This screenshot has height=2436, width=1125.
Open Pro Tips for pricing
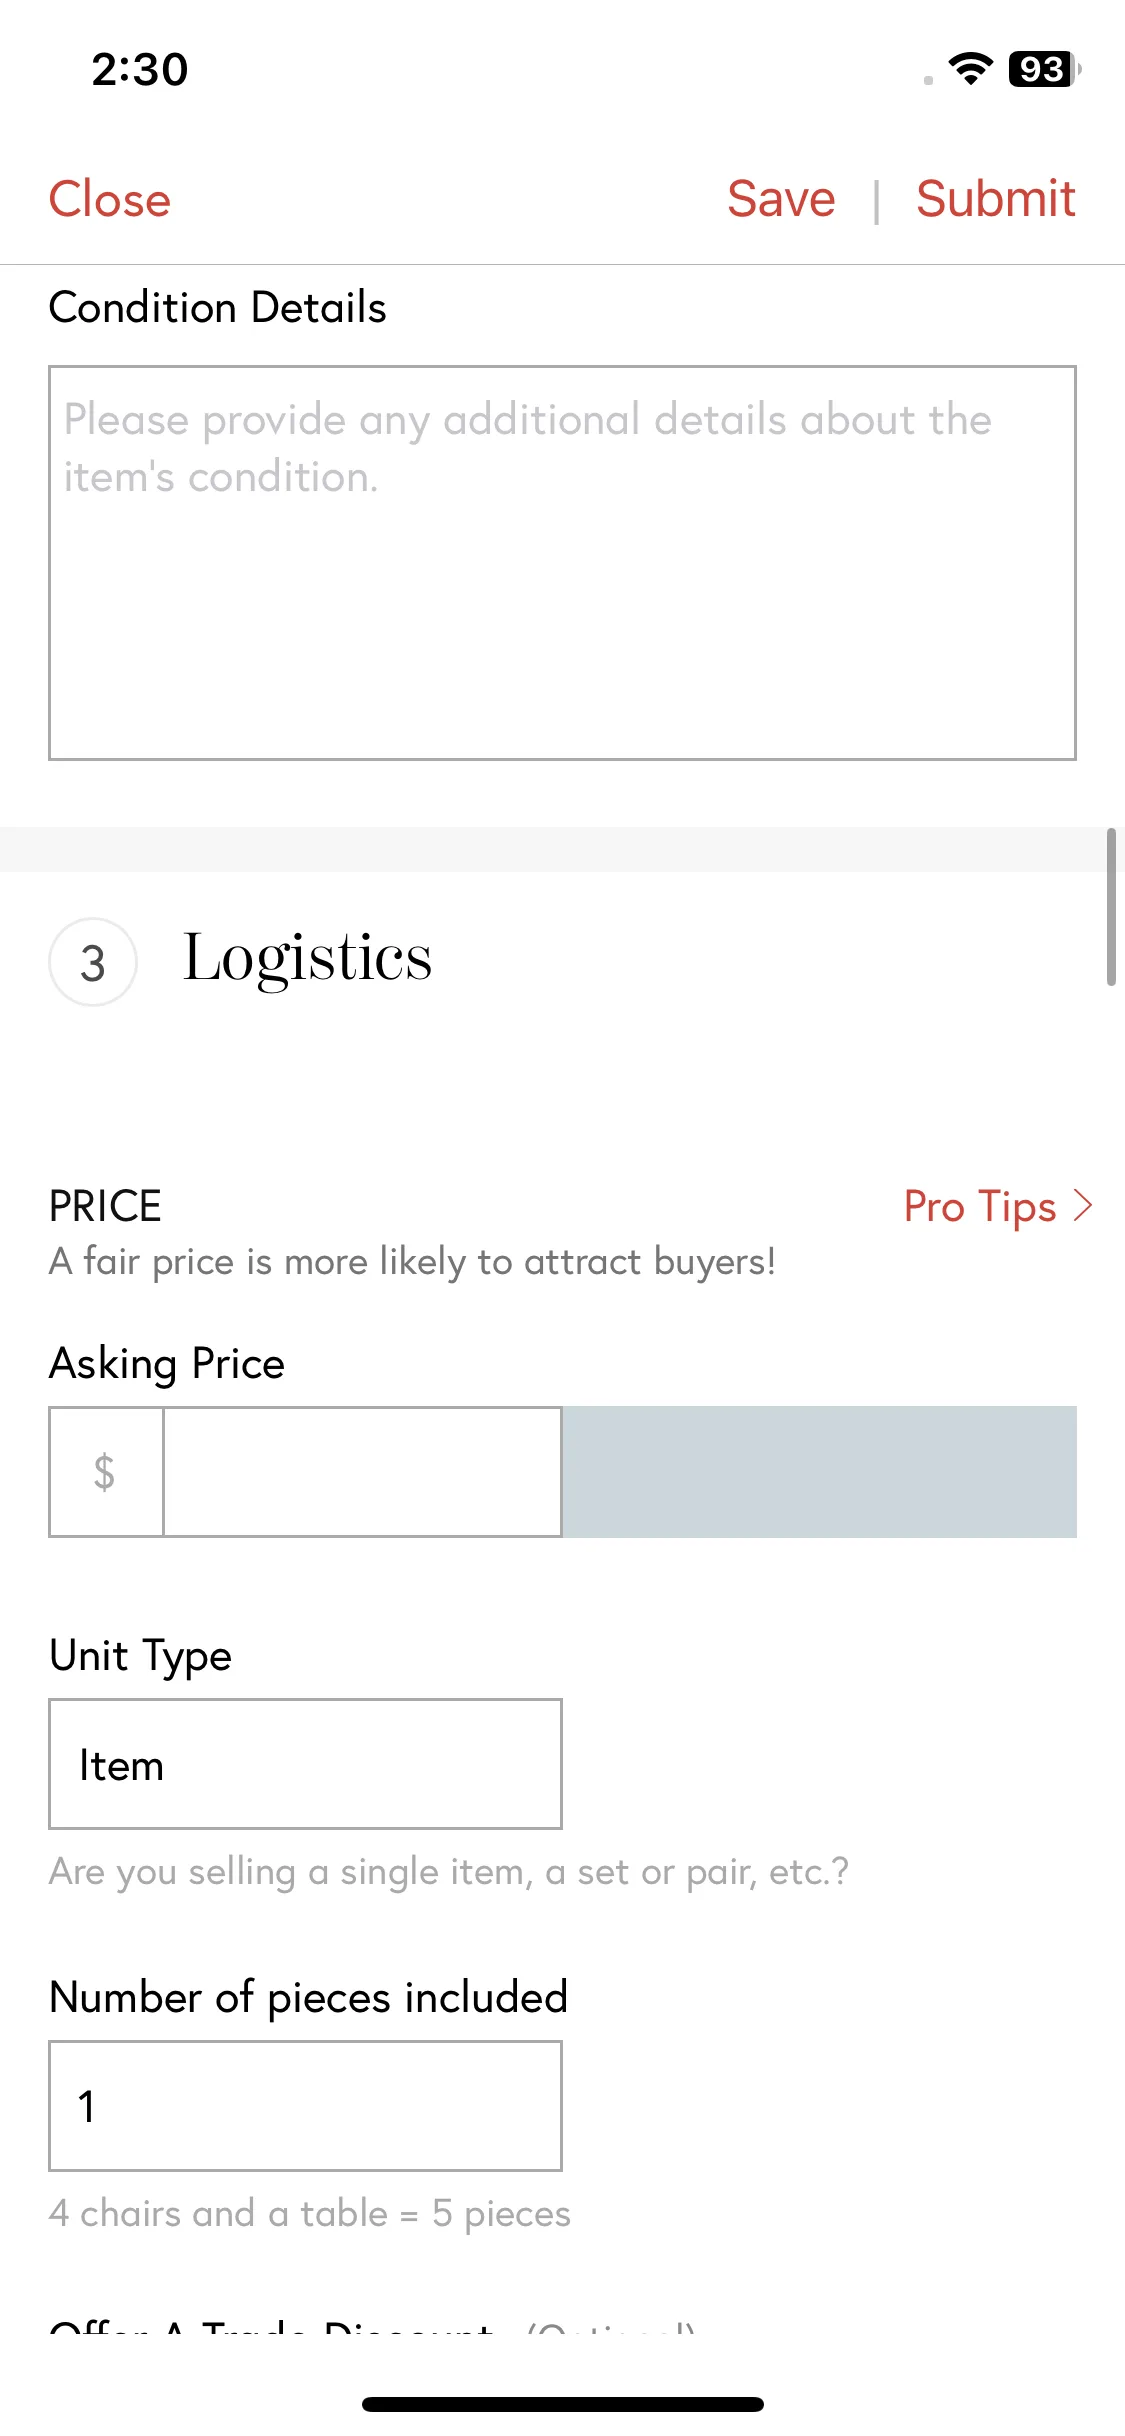[980, 1206]
